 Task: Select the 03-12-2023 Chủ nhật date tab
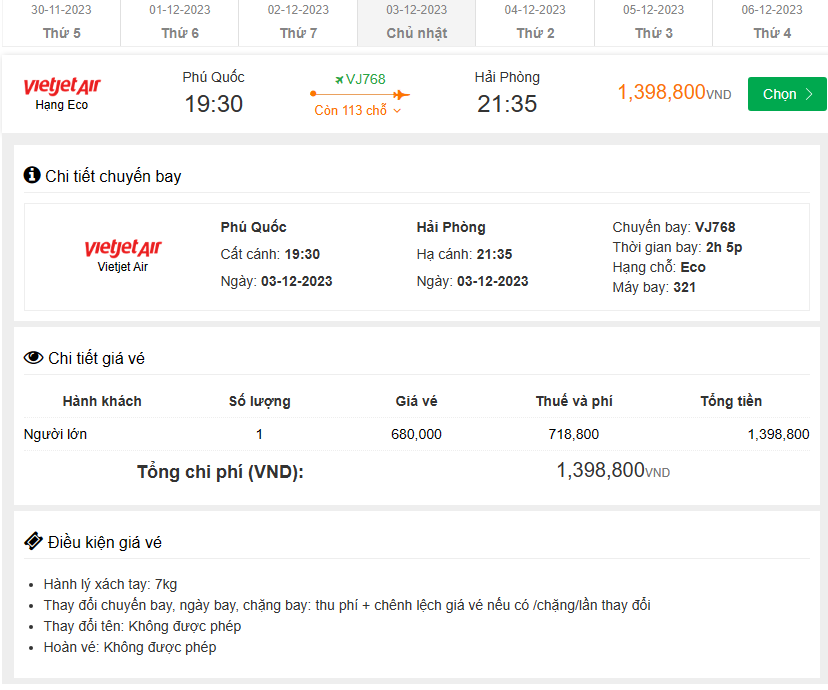(x=417, y=22)
